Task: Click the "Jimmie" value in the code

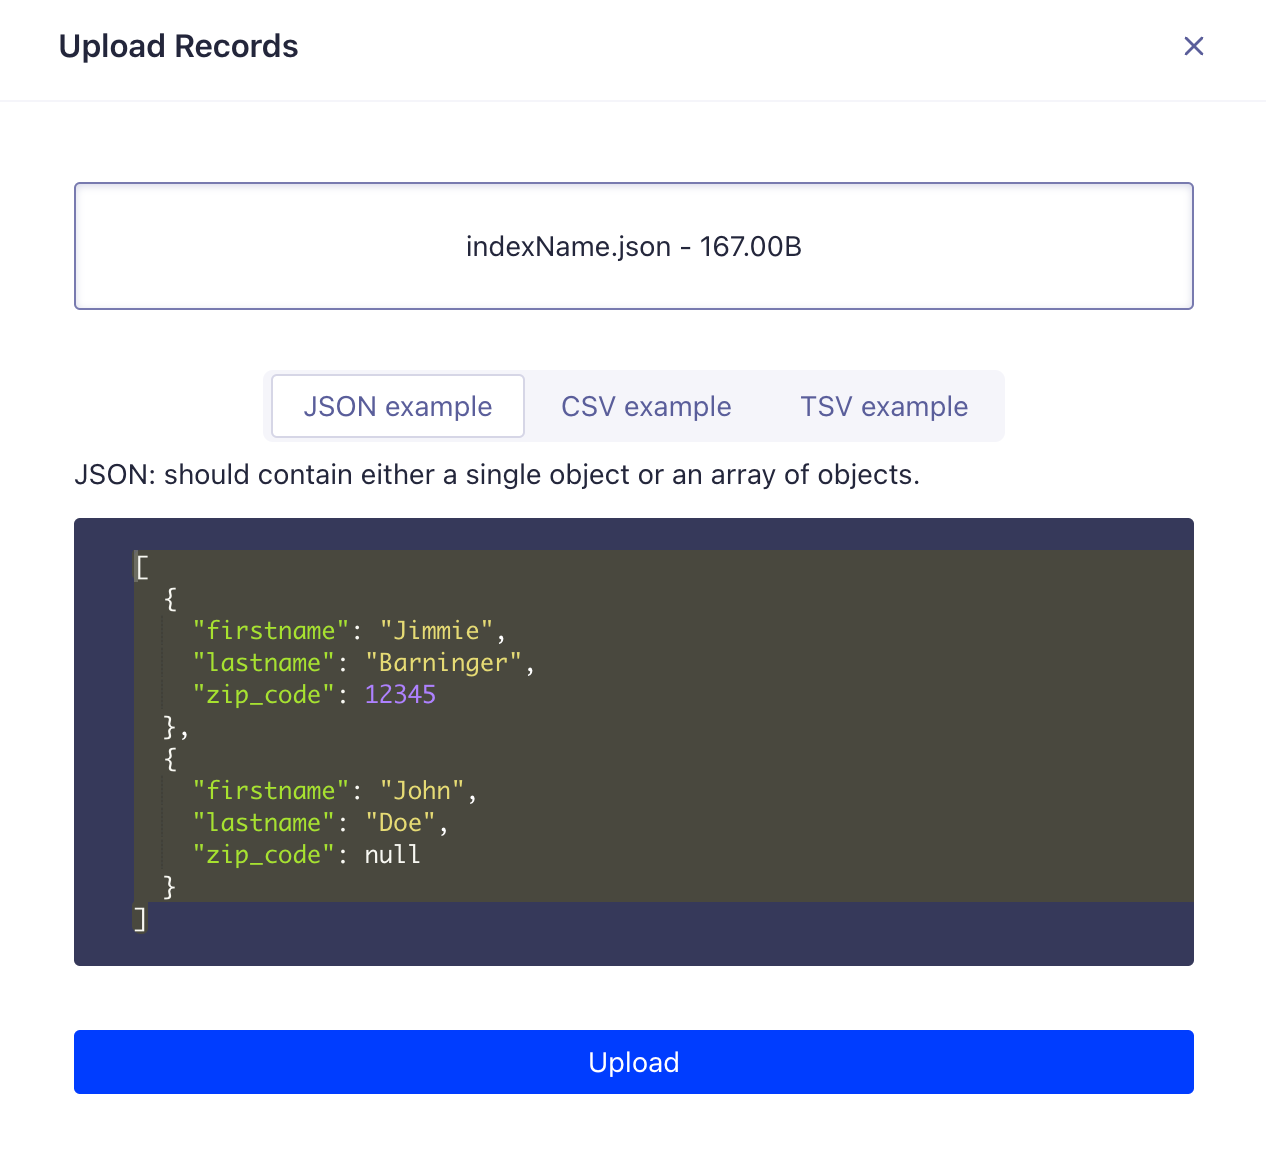Action: (436, 631)
